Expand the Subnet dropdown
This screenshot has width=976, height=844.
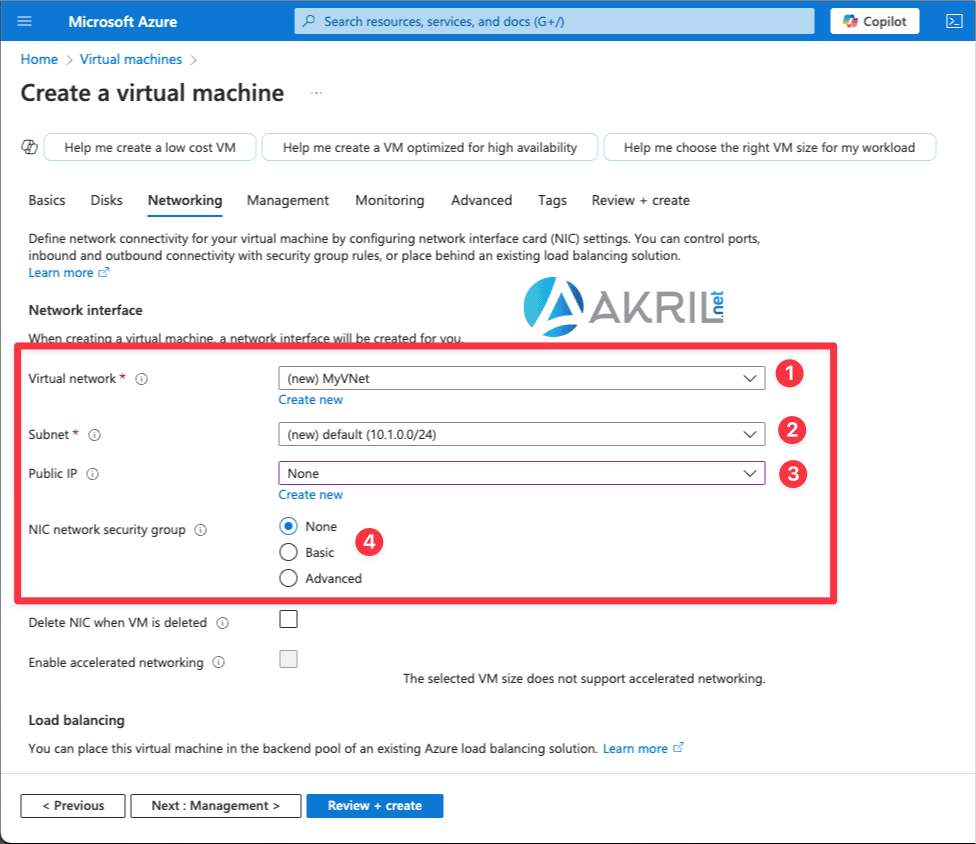(x=522, y=434)
